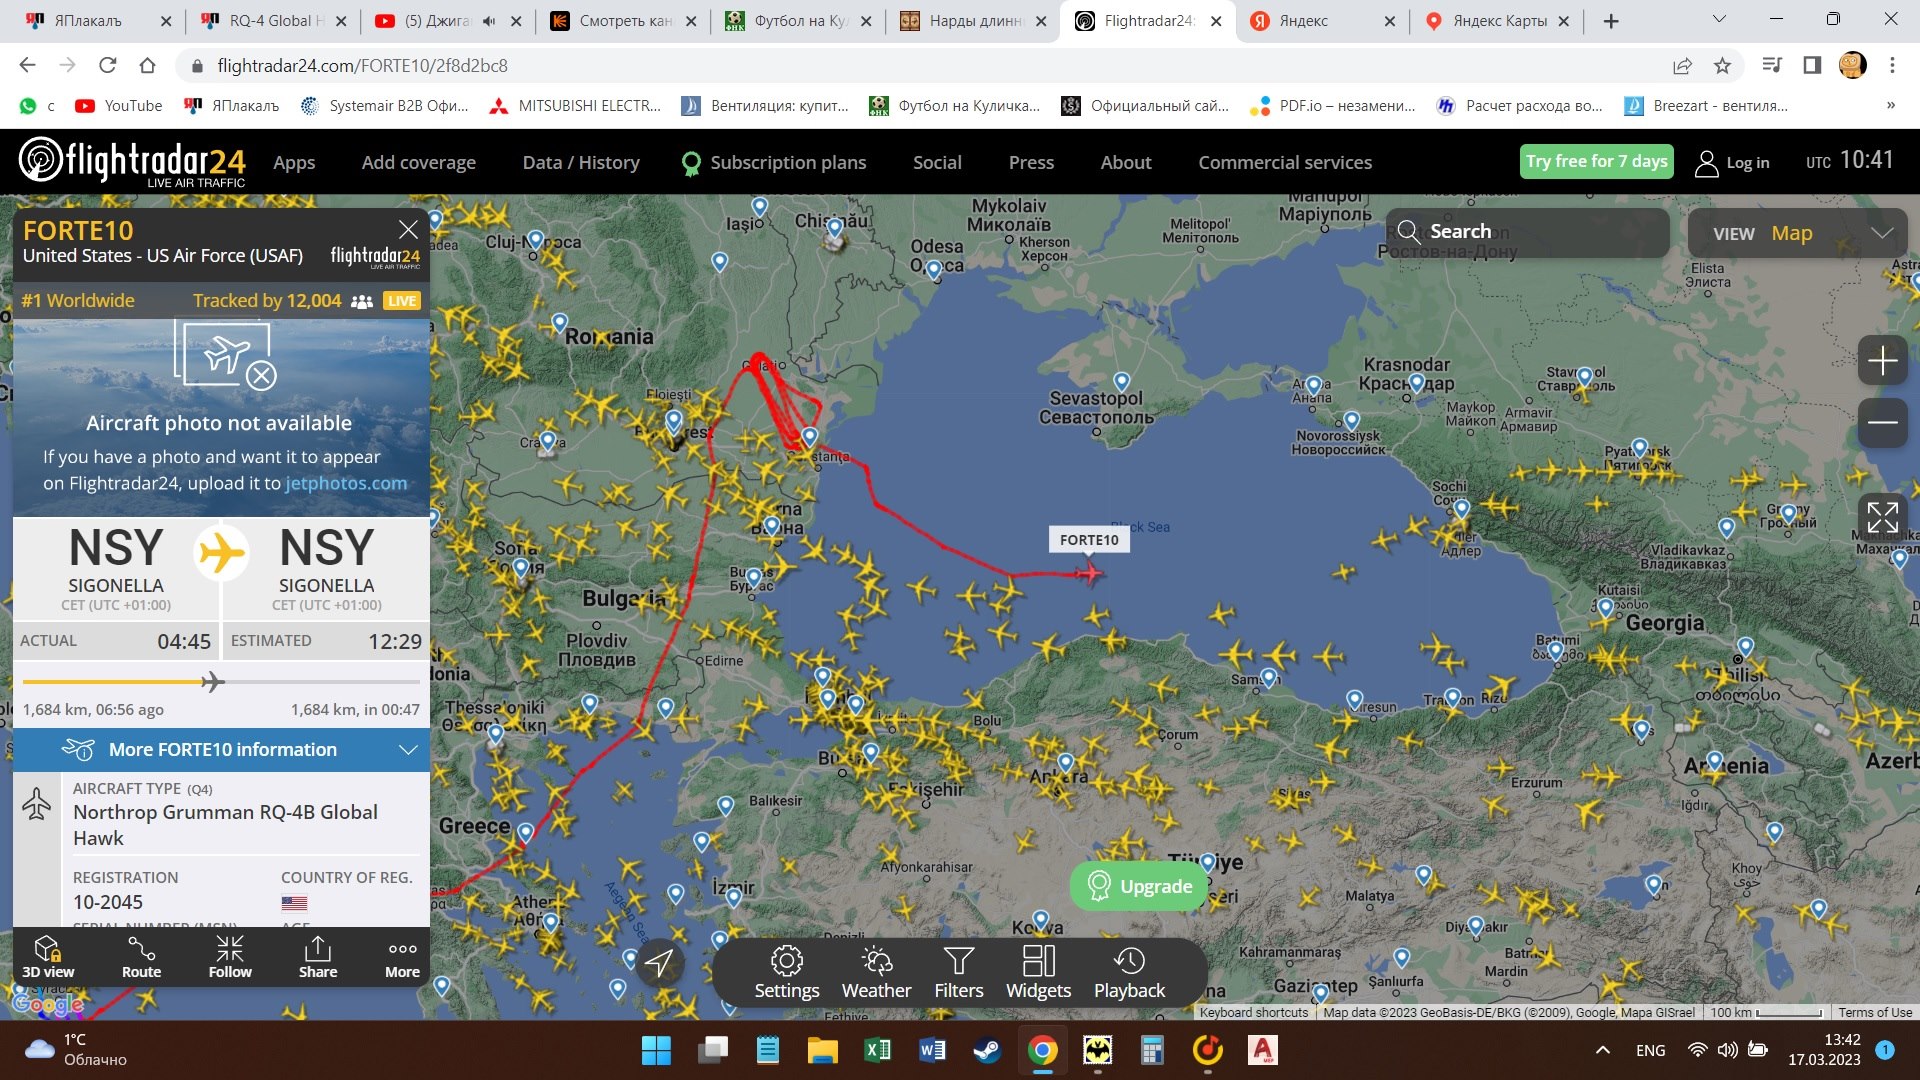Open the Systemair B2B bookmark
The width and height of the screenshot is (1920, 1080).
click(385, 106)
